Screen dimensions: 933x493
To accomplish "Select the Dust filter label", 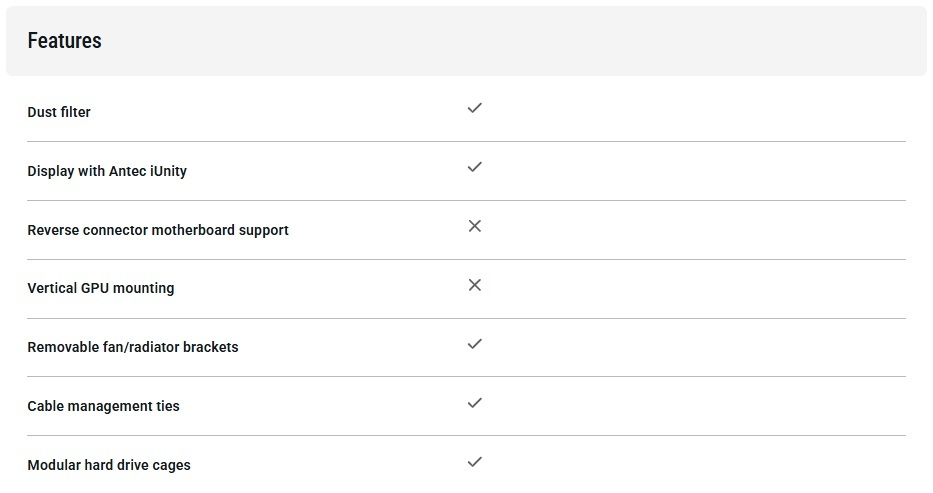I will pyautogui.click(x=59, y=112).
